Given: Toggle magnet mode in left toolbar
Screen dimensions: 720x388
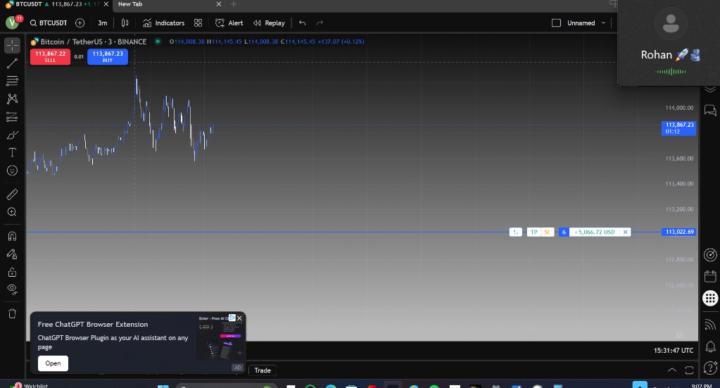Looking at the screenshot, I should pyautogui.click(x=12, y=236).
